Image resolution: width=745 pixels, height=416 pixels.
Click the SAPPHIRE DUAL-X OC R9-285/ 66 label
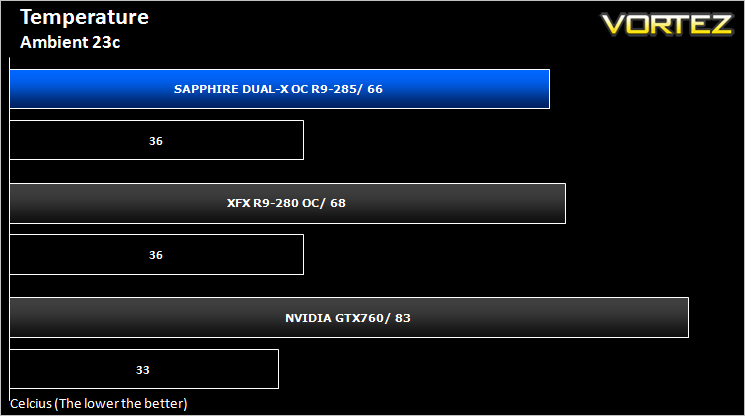click(x=278, y=89)
